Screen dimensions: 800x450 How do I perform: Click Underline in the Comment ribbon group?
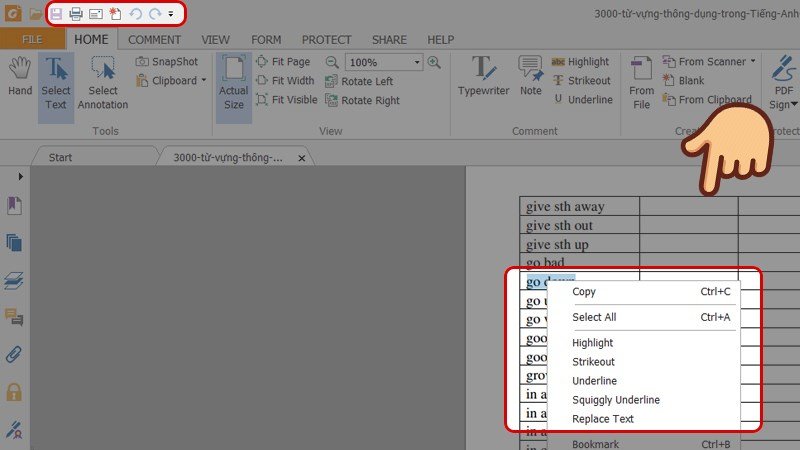click(x=582, y=99)
